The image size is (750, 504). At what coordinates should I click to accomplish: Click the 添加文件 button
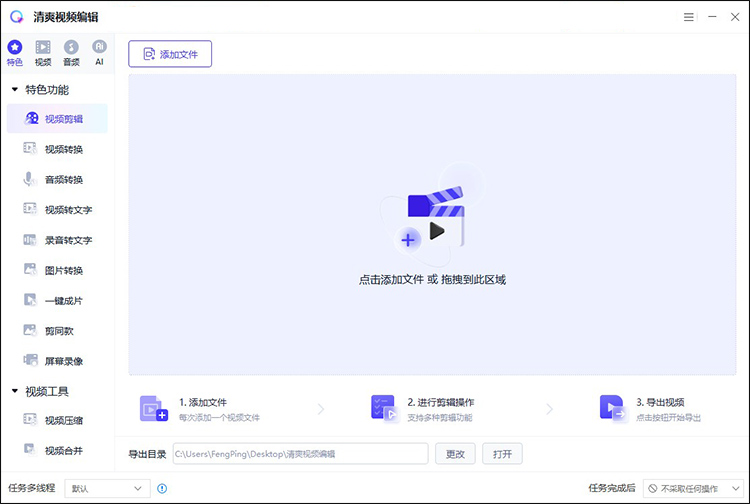[170, 54]
